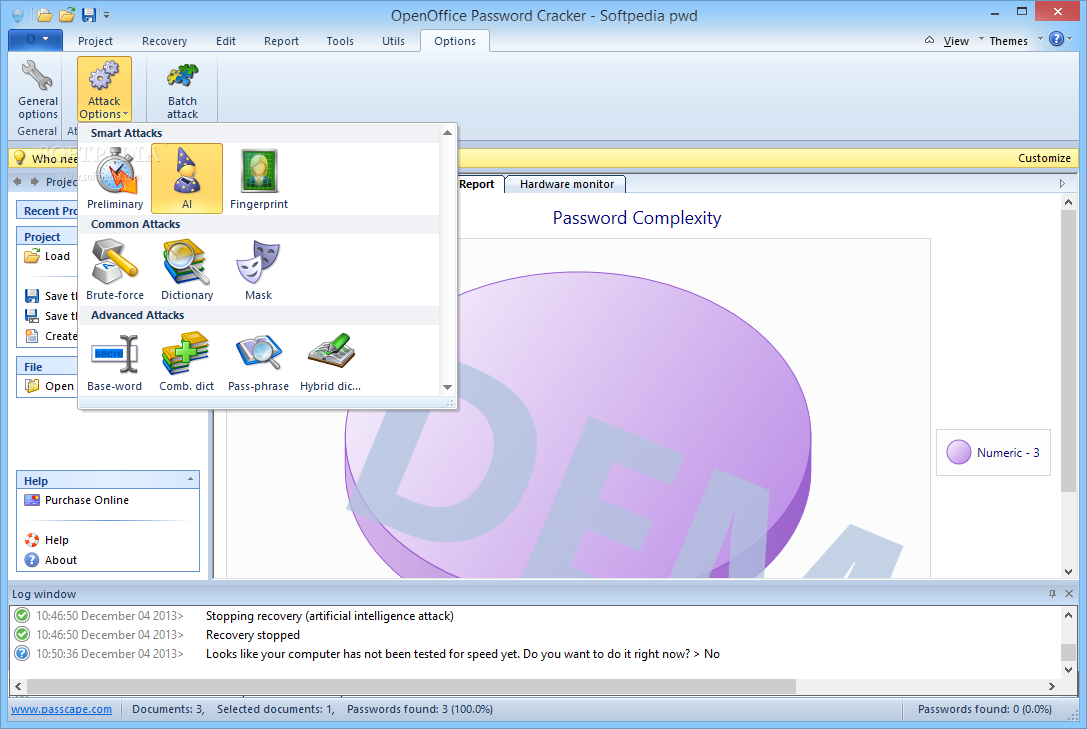Screen dimensions: 1087x729
Task: Click 'Stopping recovery' log entry
Action: pyautogui.click(x=330, y=616)
